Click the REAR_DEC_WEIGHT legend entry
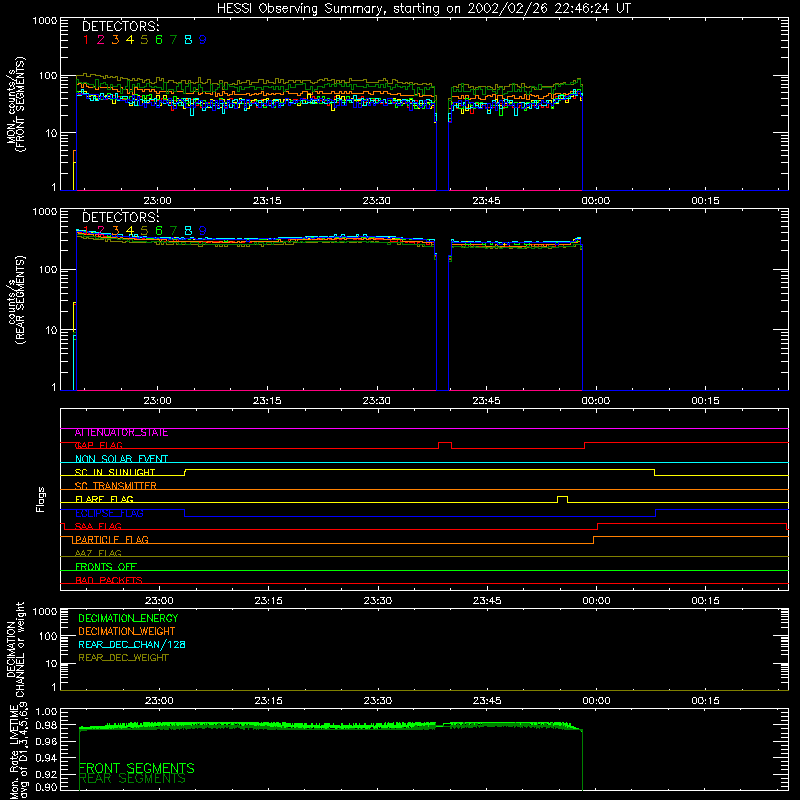The image size is (800, 800). click(x=123, y=658)
